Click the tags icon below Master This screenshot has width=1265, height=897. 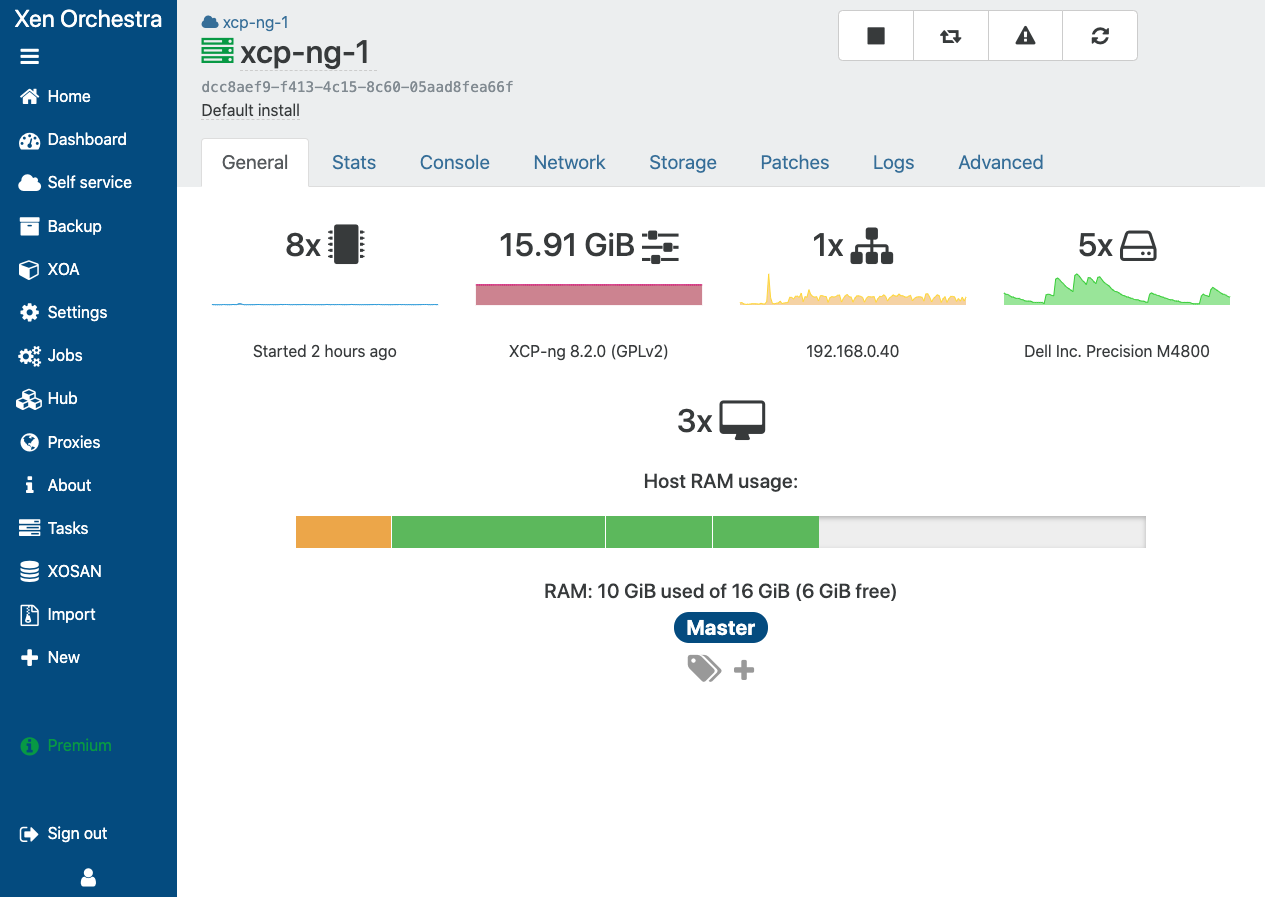coord(704,668)
